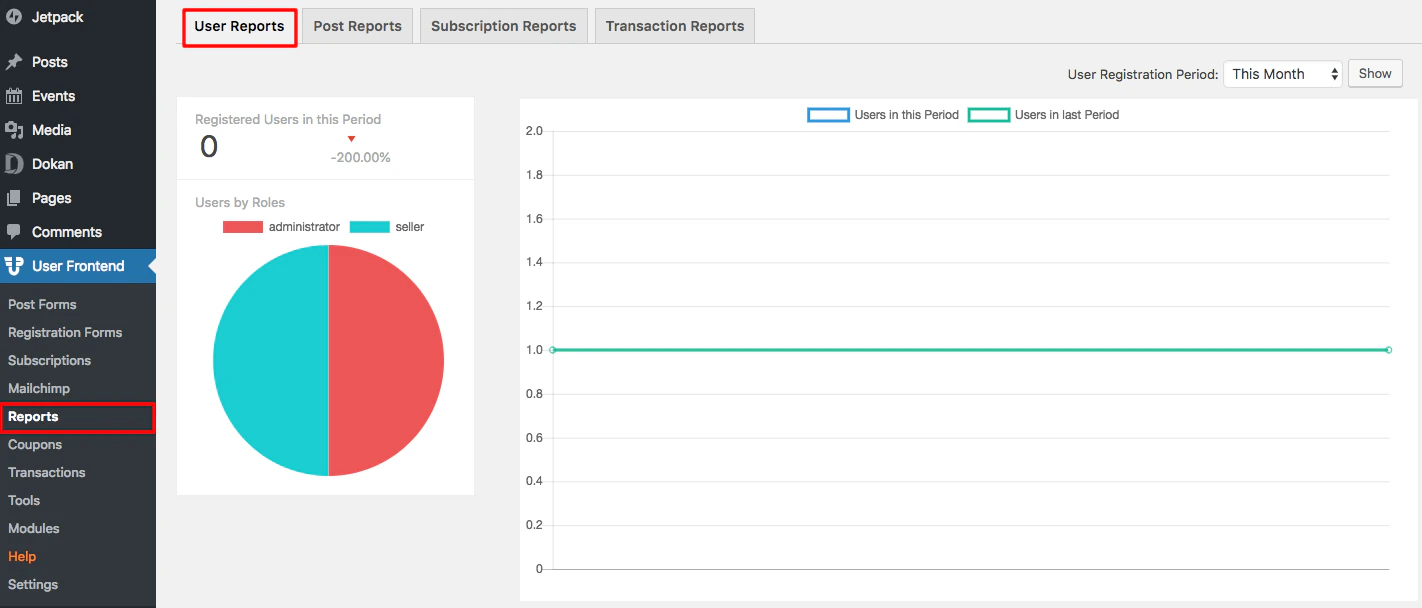
Task: Click the Jetpack icon in sidebar
Action: click(14, 17)
